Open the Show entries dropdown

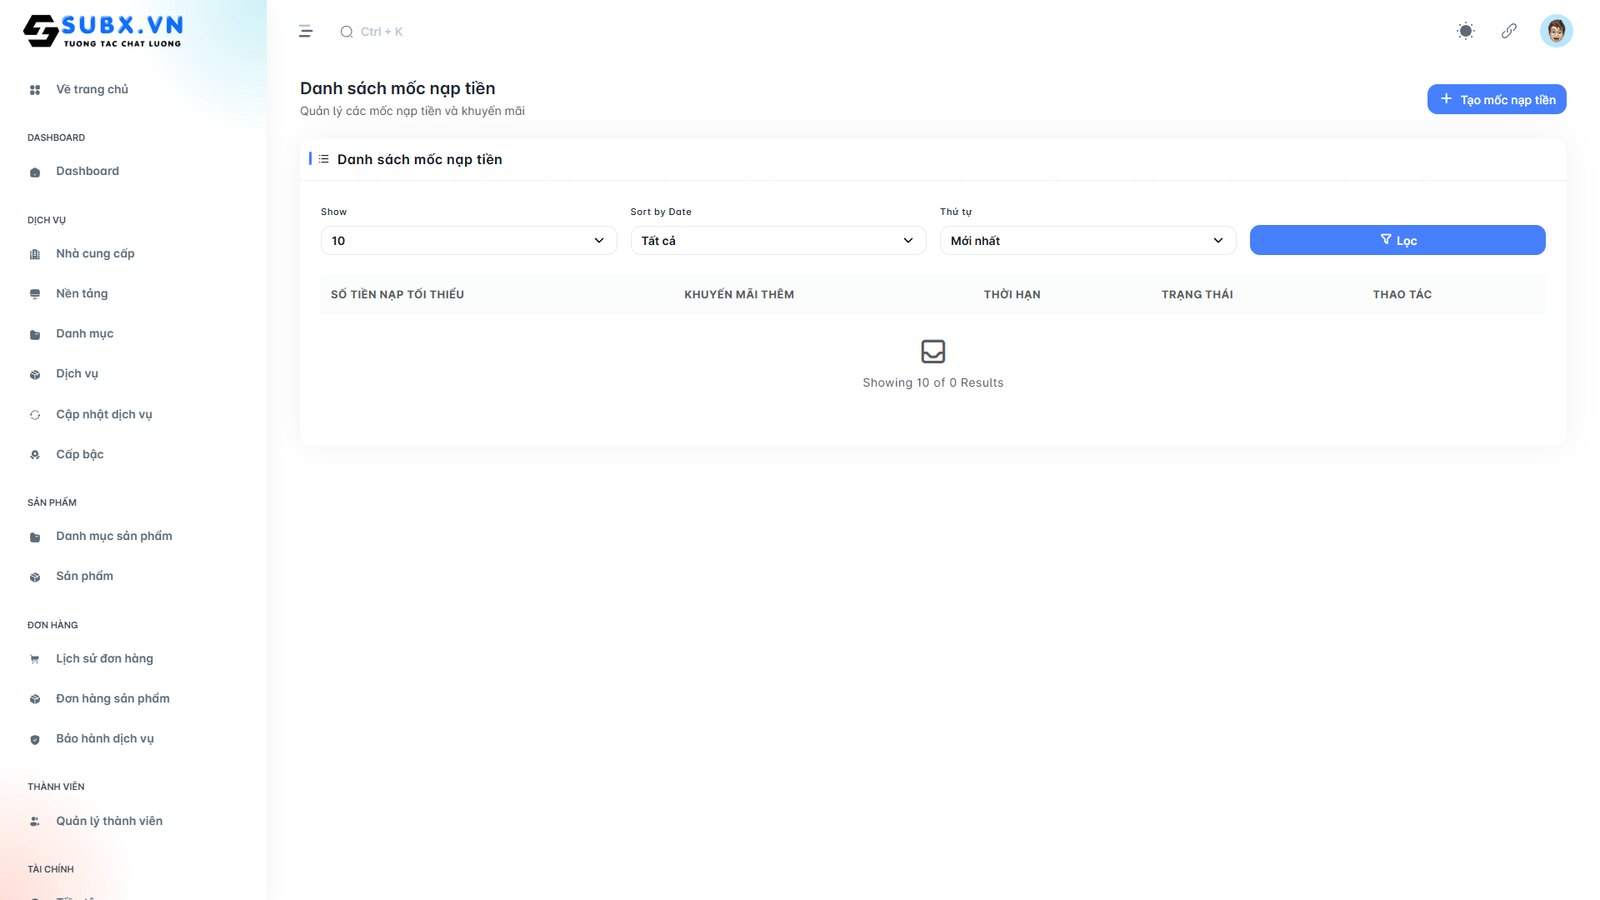[468, 241]
